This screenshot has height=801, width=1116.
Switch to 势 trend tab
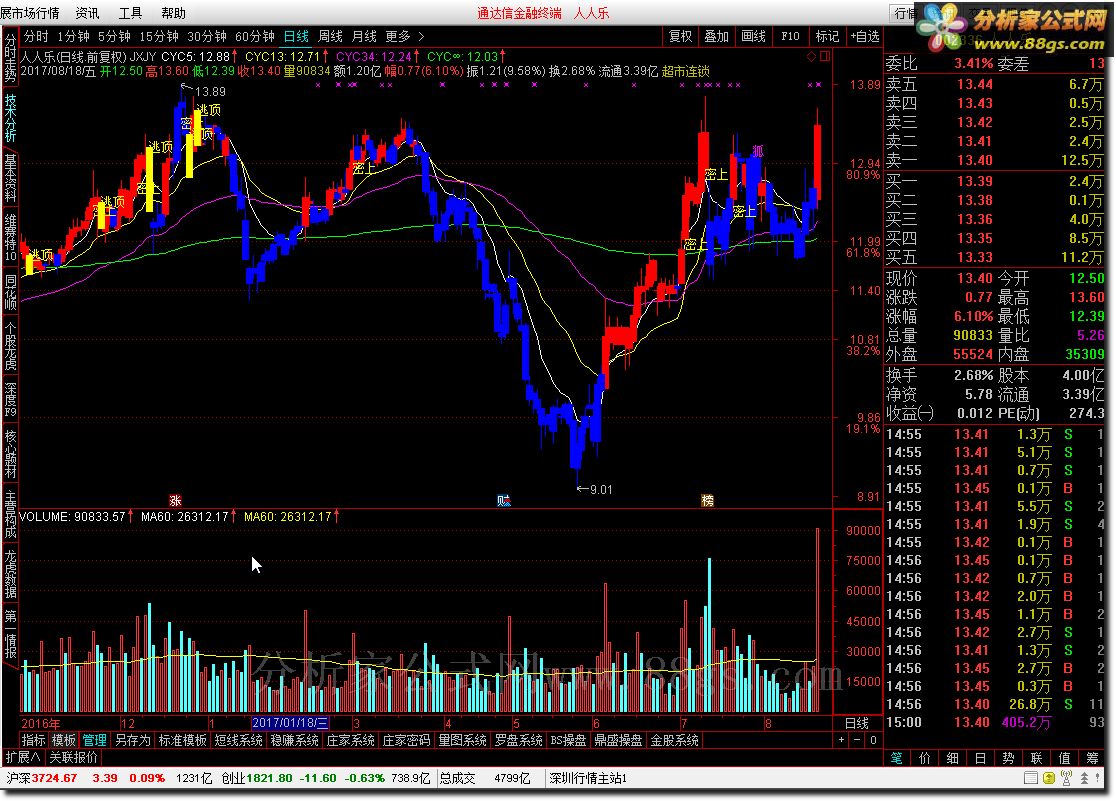[x=1009, y=758]
